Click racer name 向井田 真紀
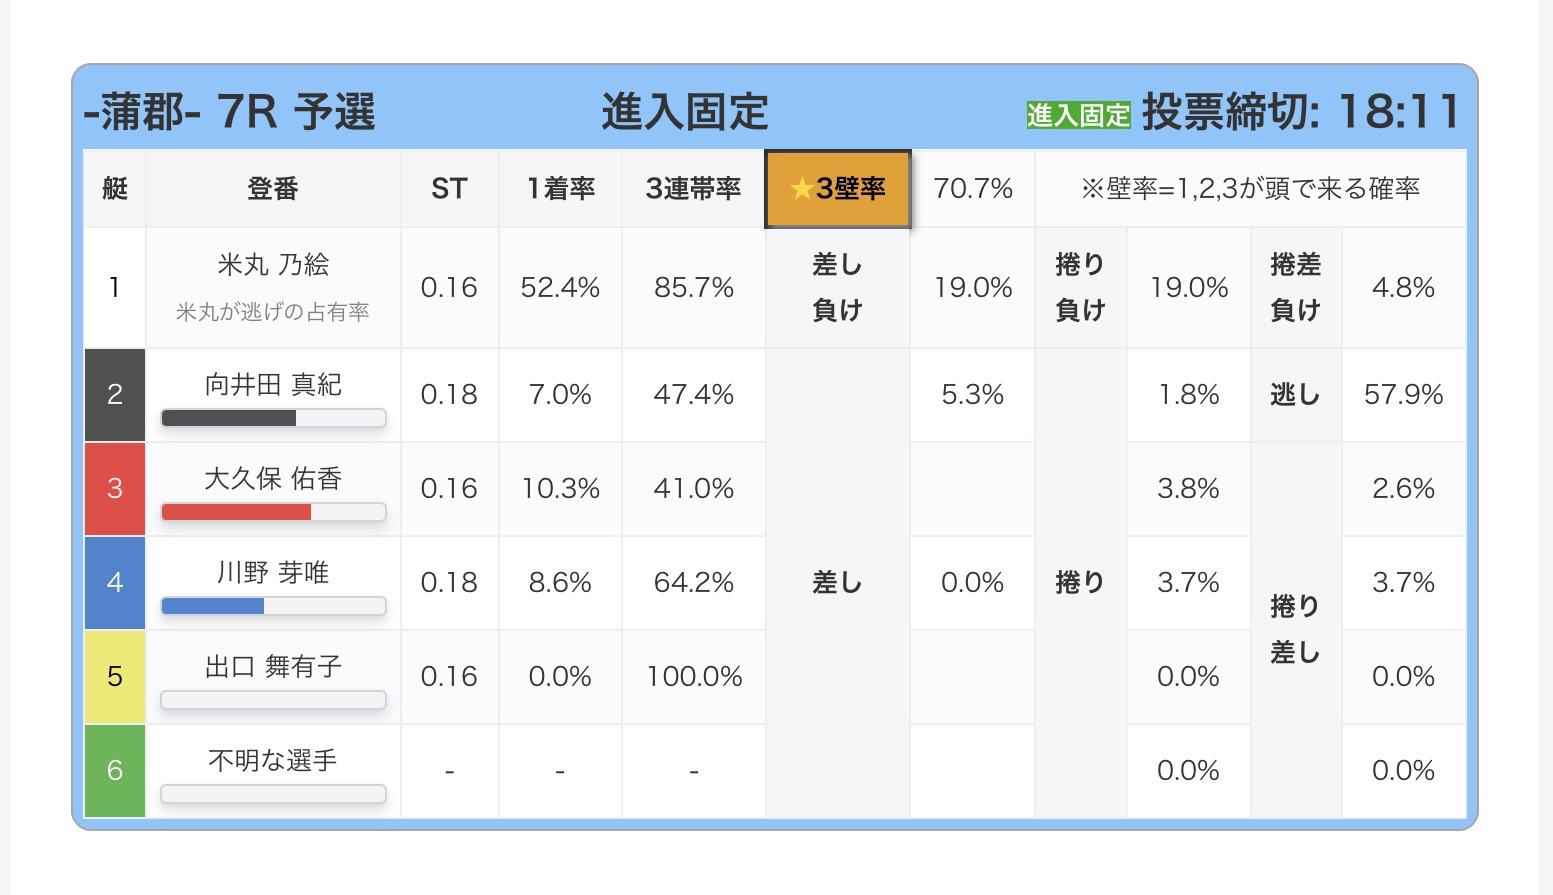The image size is (1553, 895). pos(273,385)
